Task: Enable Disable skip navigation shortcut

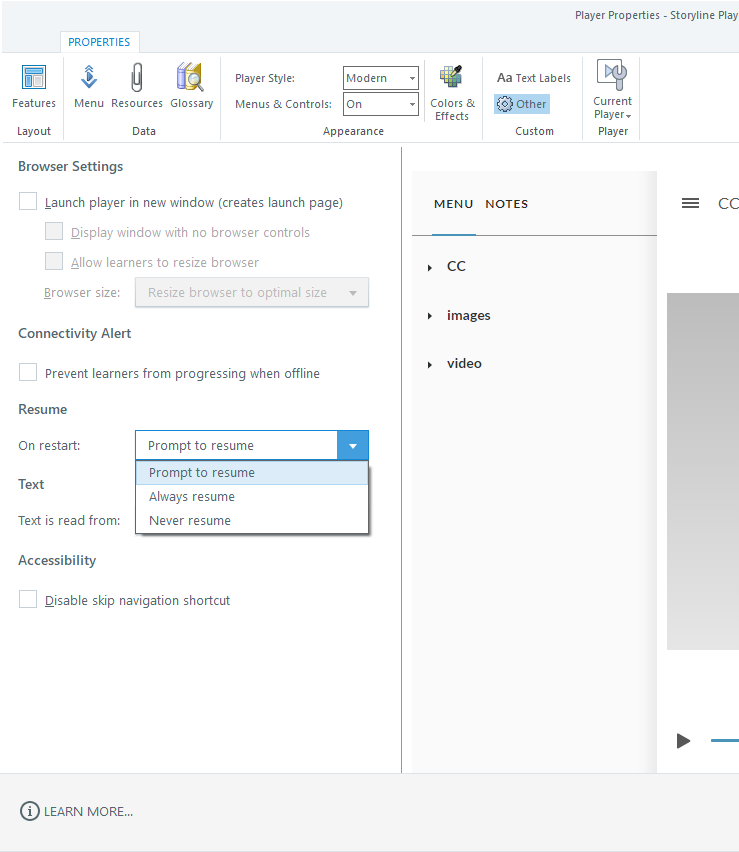Action: [x=28, y=599]
